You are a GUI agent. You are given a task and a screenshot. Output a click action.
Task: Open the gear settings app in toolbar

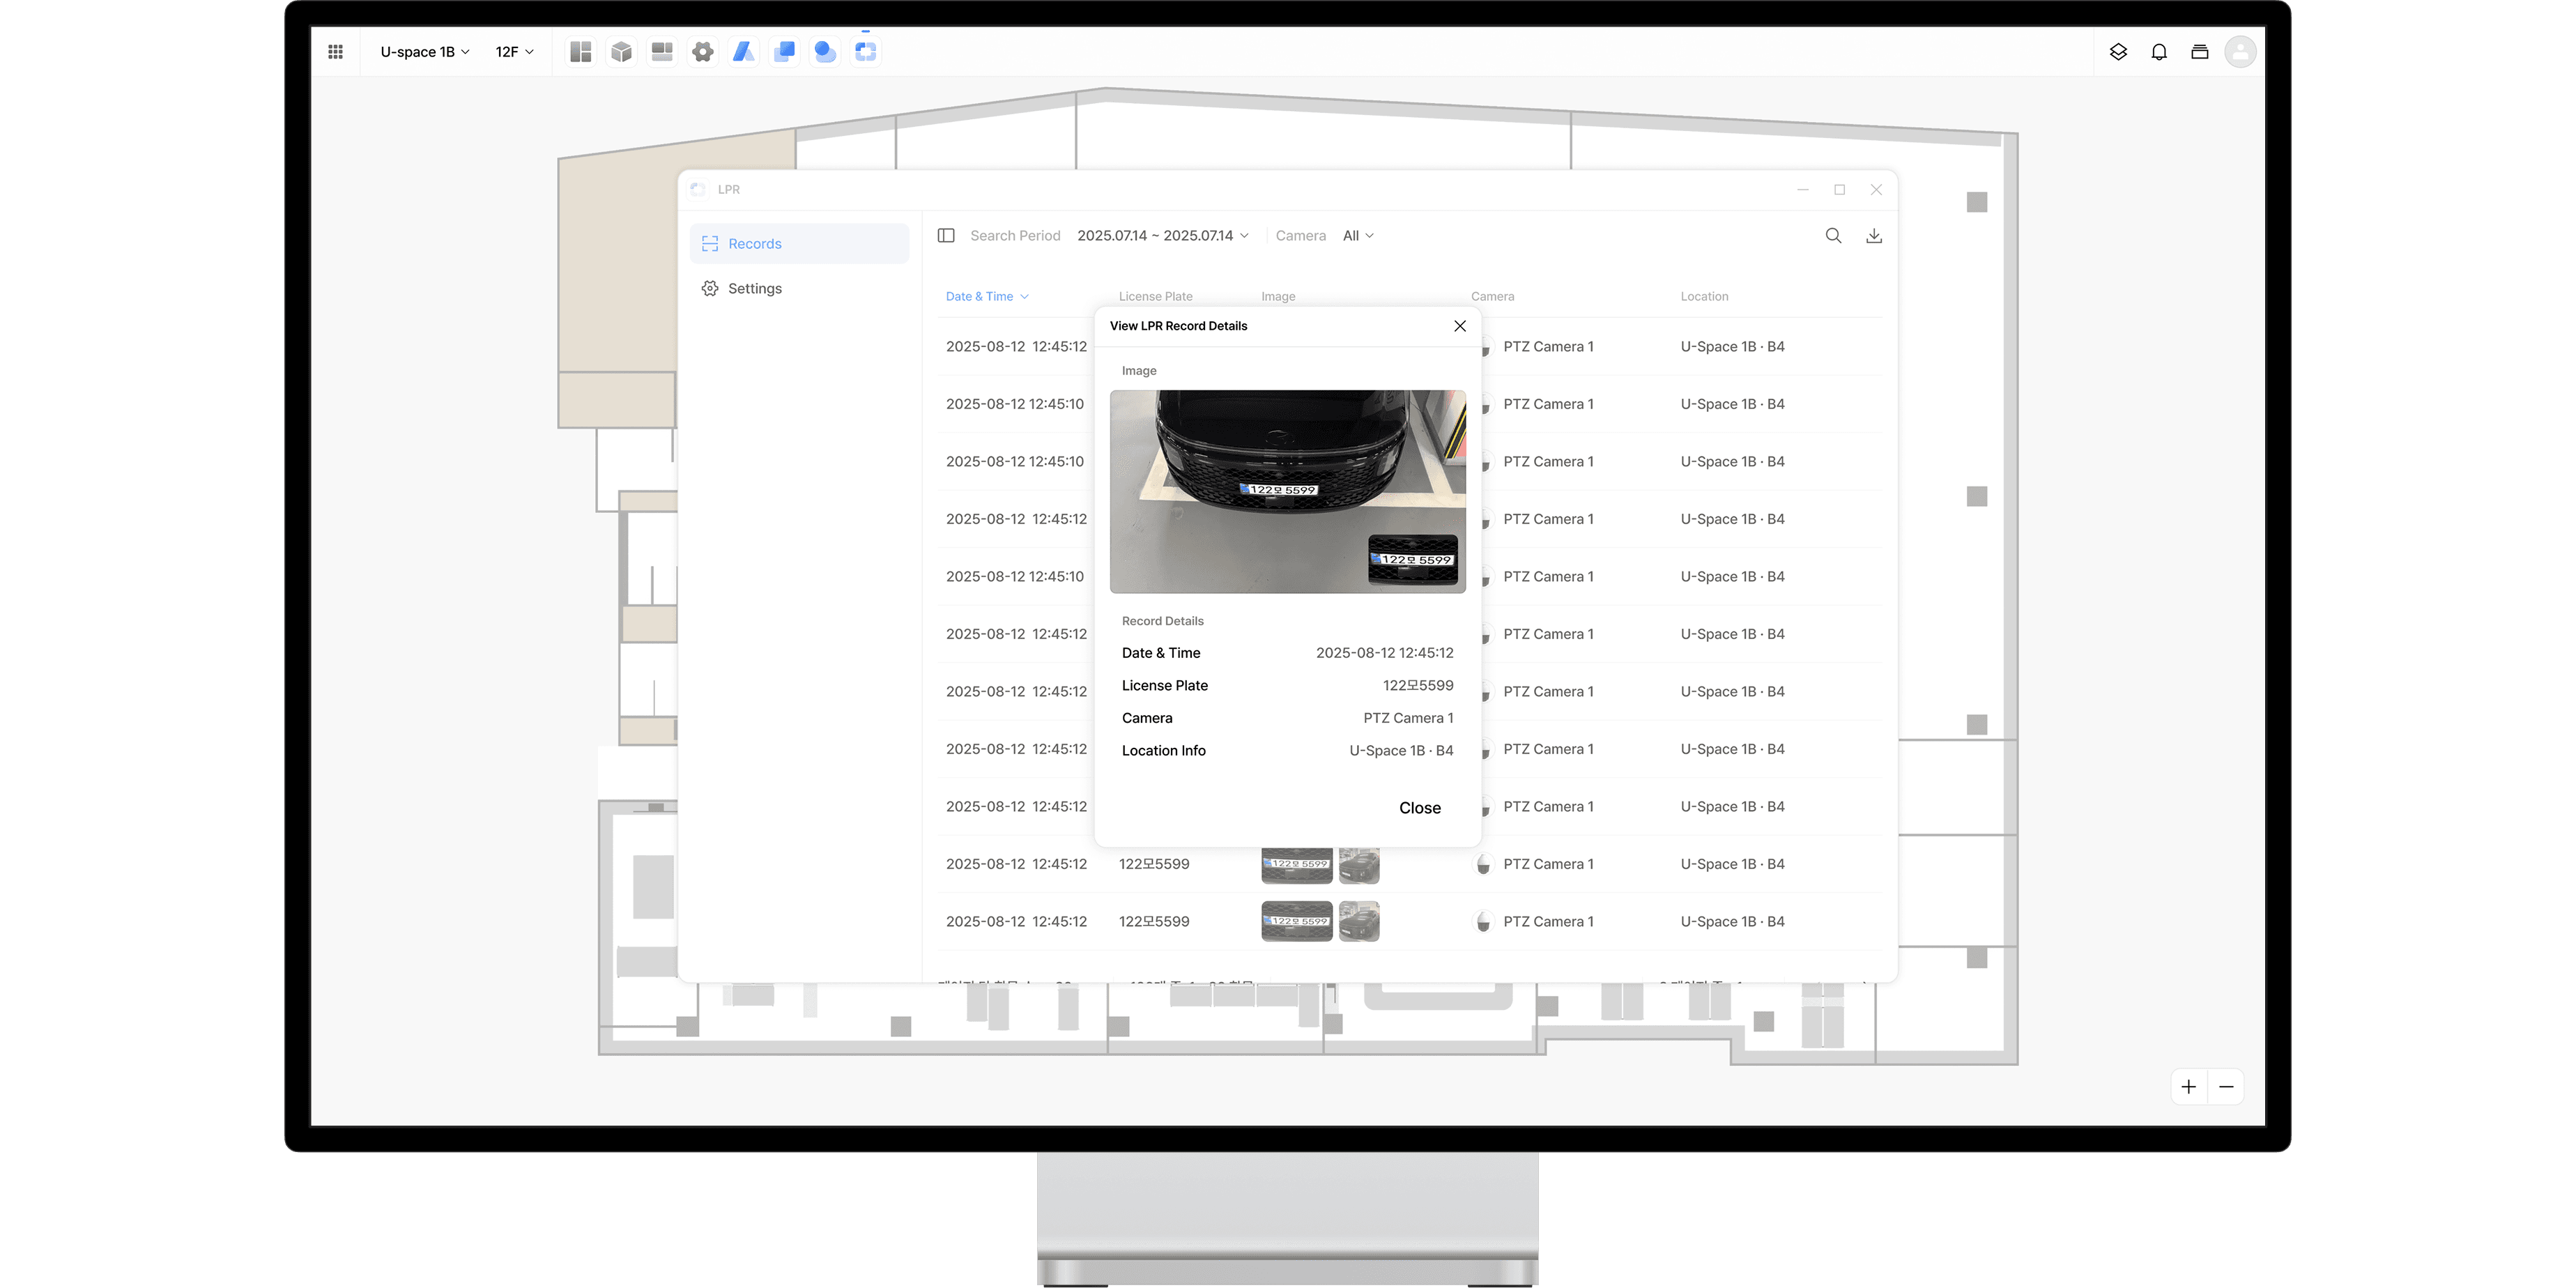pyautogui.click(x=703, y=52)
